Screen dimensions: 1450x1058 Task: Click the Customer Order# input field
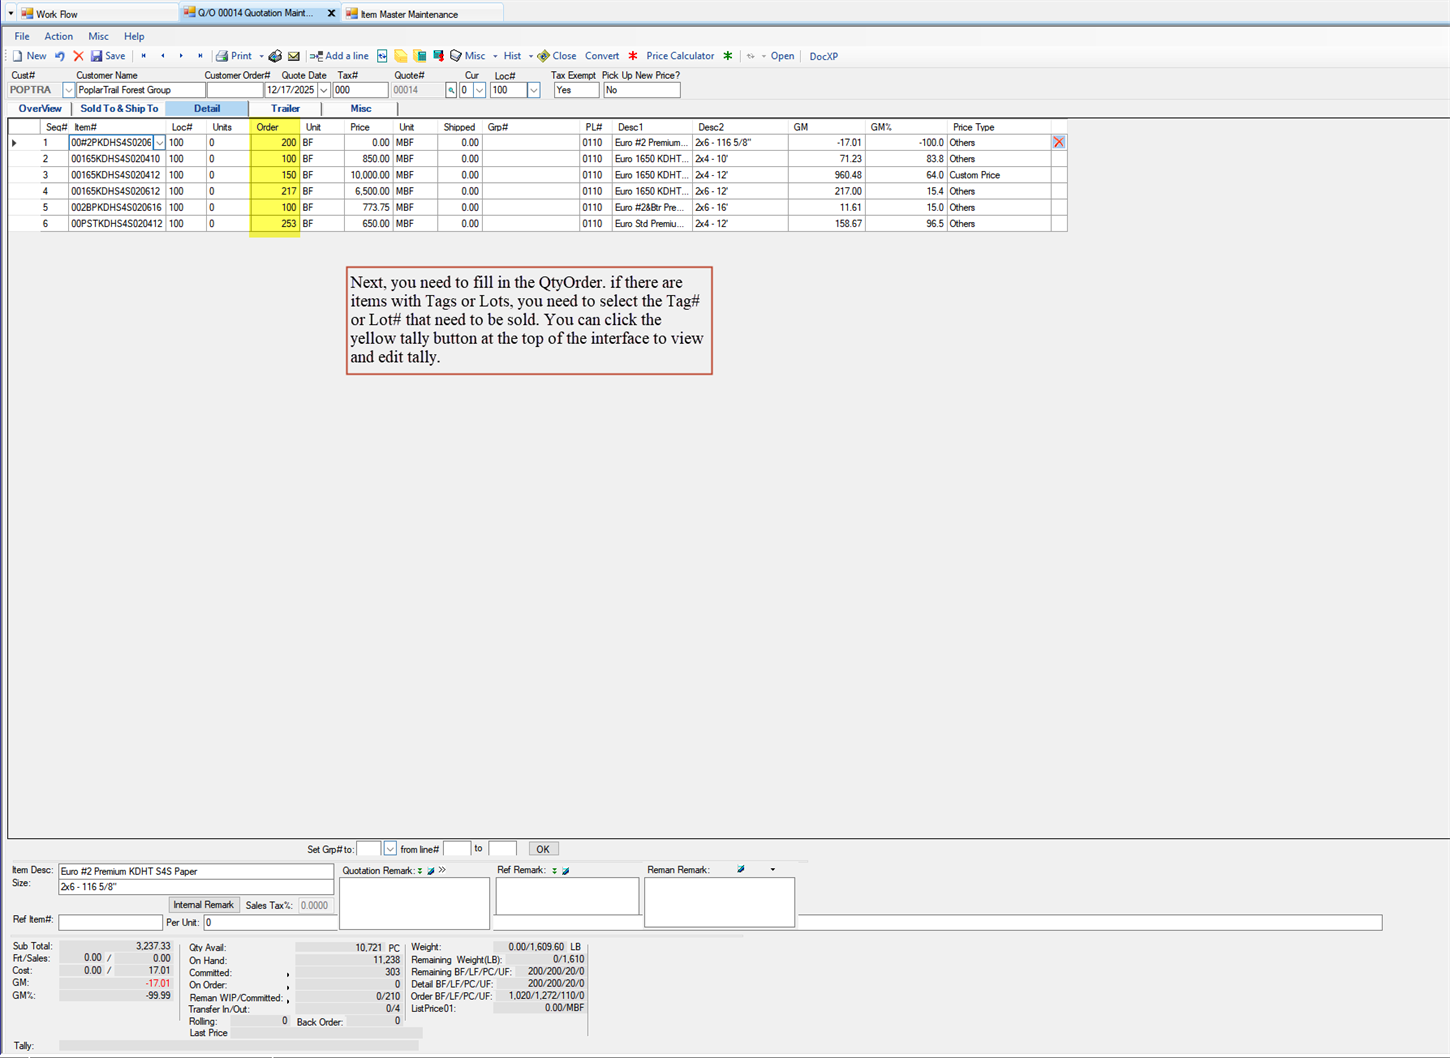(x=237, y=90)
